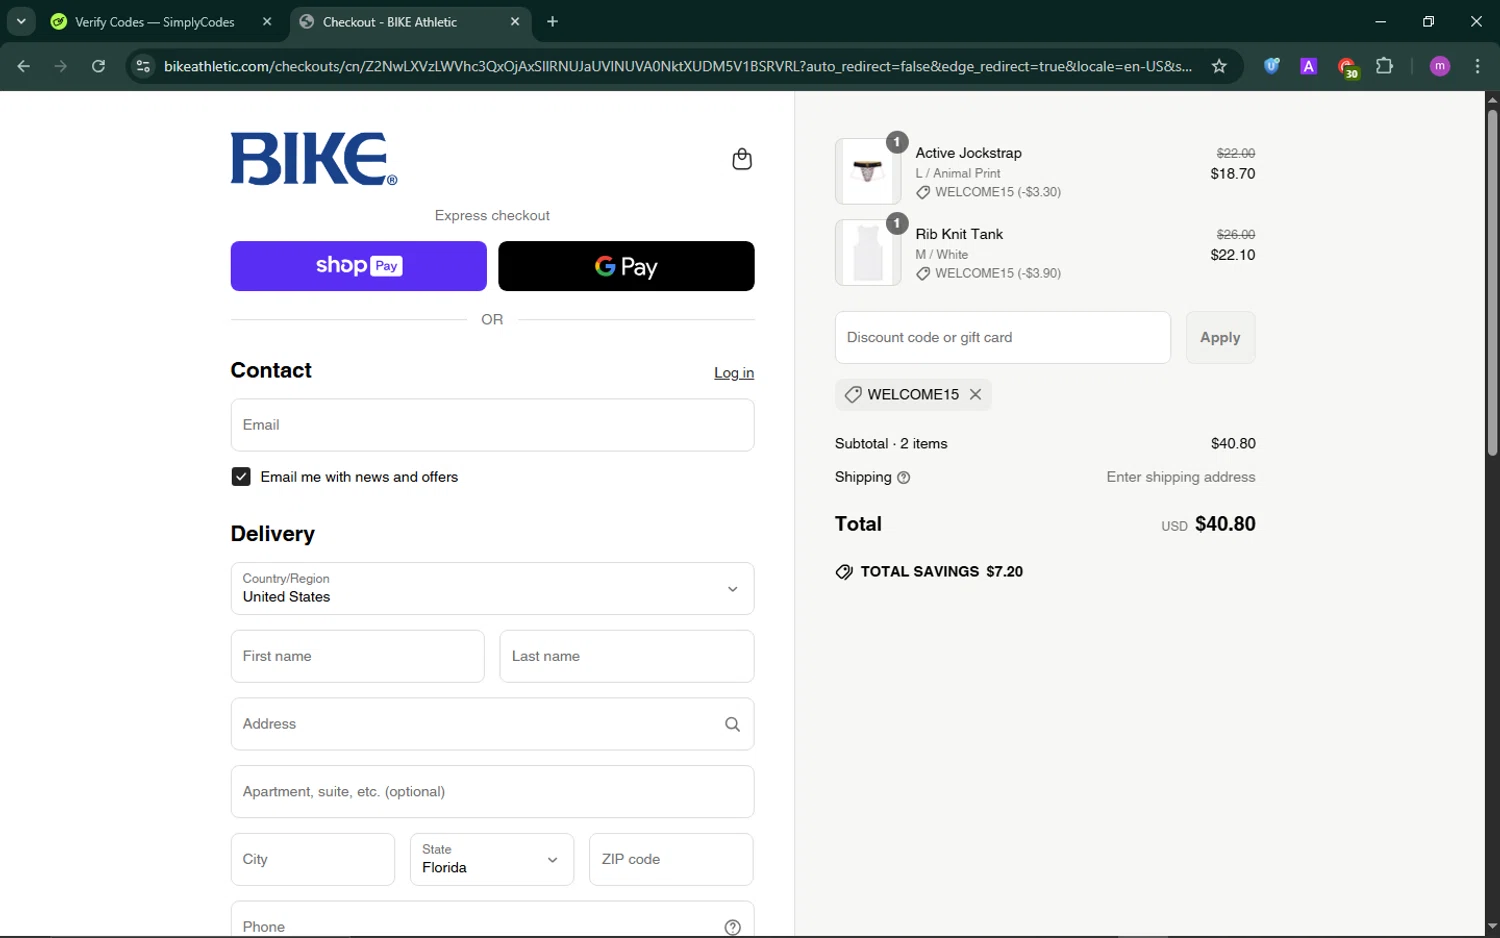Screen dimensions: 1500x938
Task: Remove the WELCOME15 discount code
Action: (x=975, y=394)
